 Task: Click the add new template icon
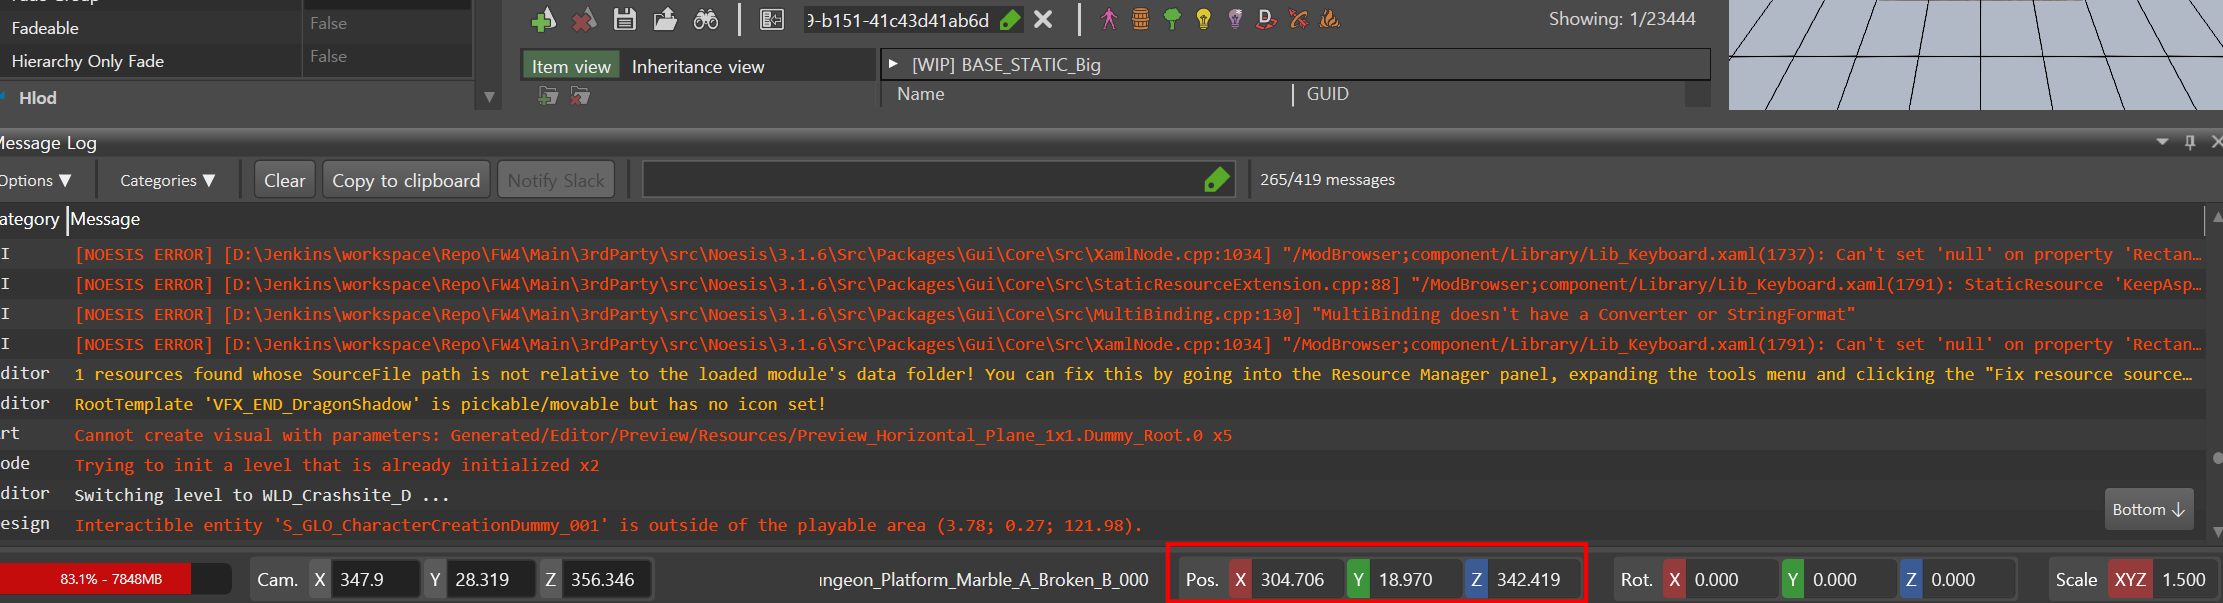point(543,19)
